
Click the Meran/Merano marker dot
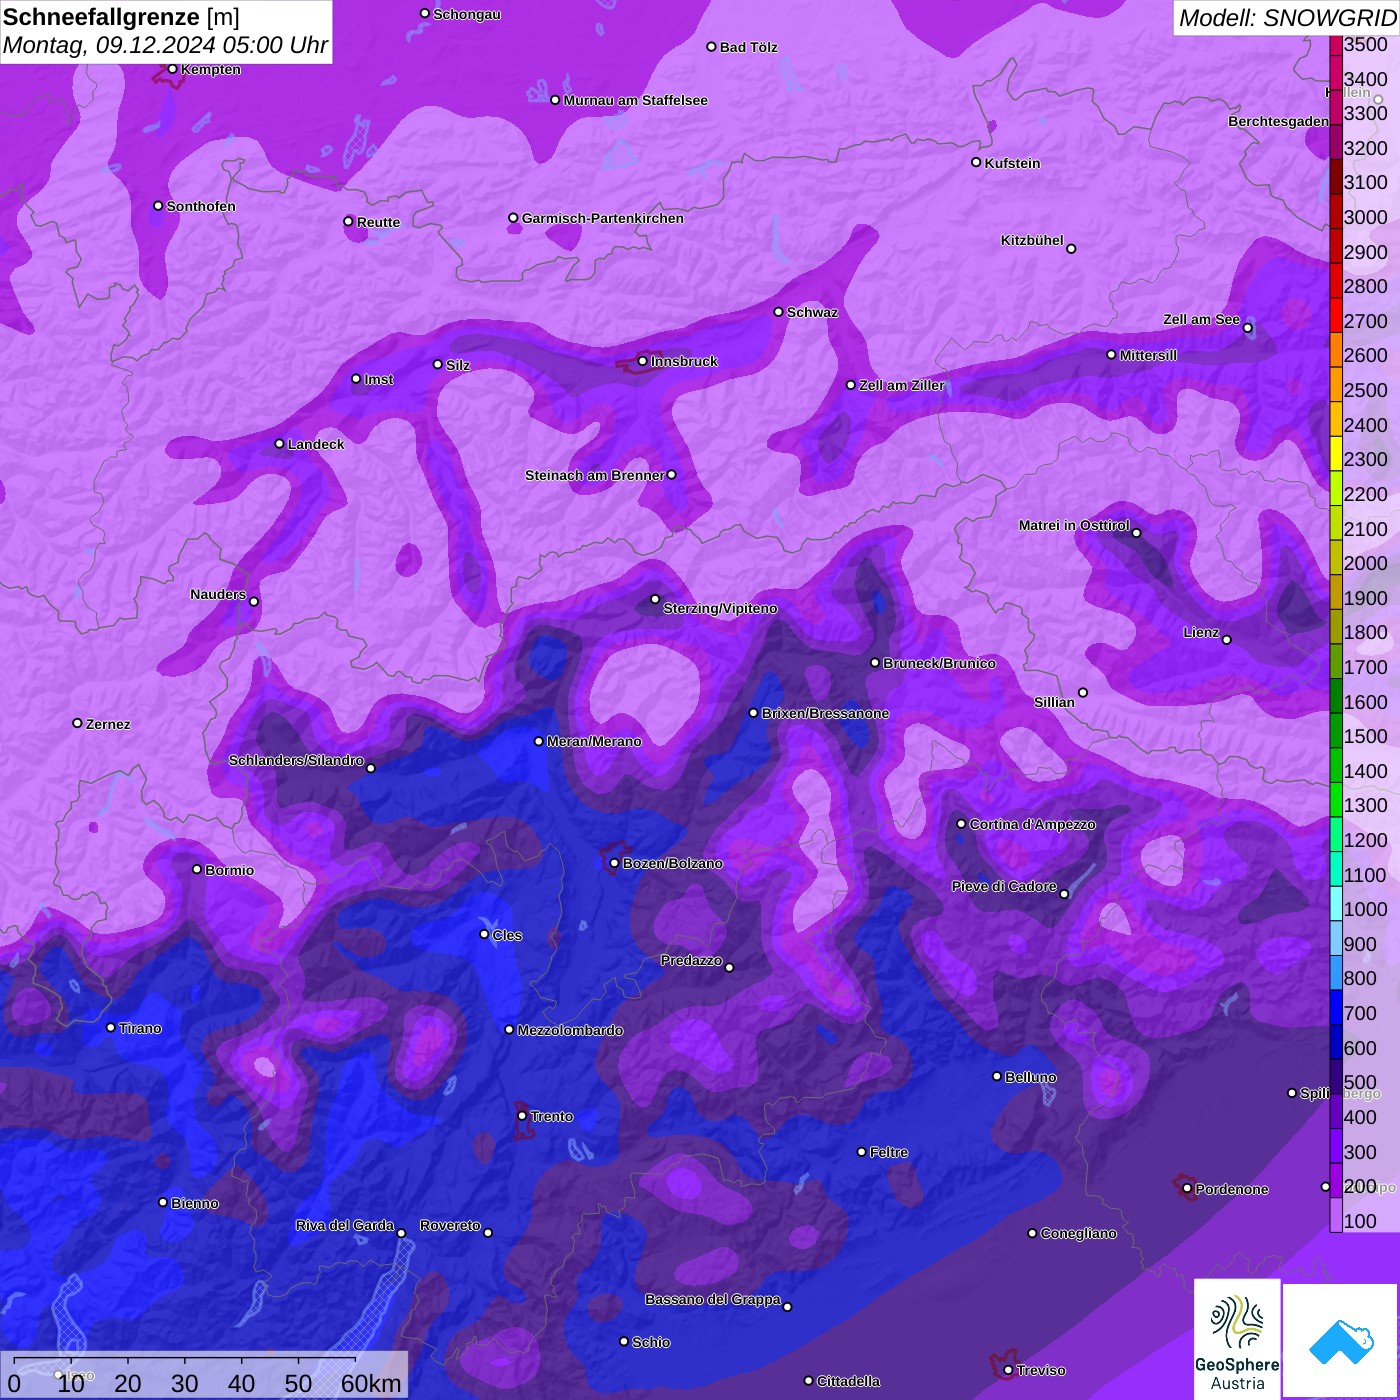[538, 741]
